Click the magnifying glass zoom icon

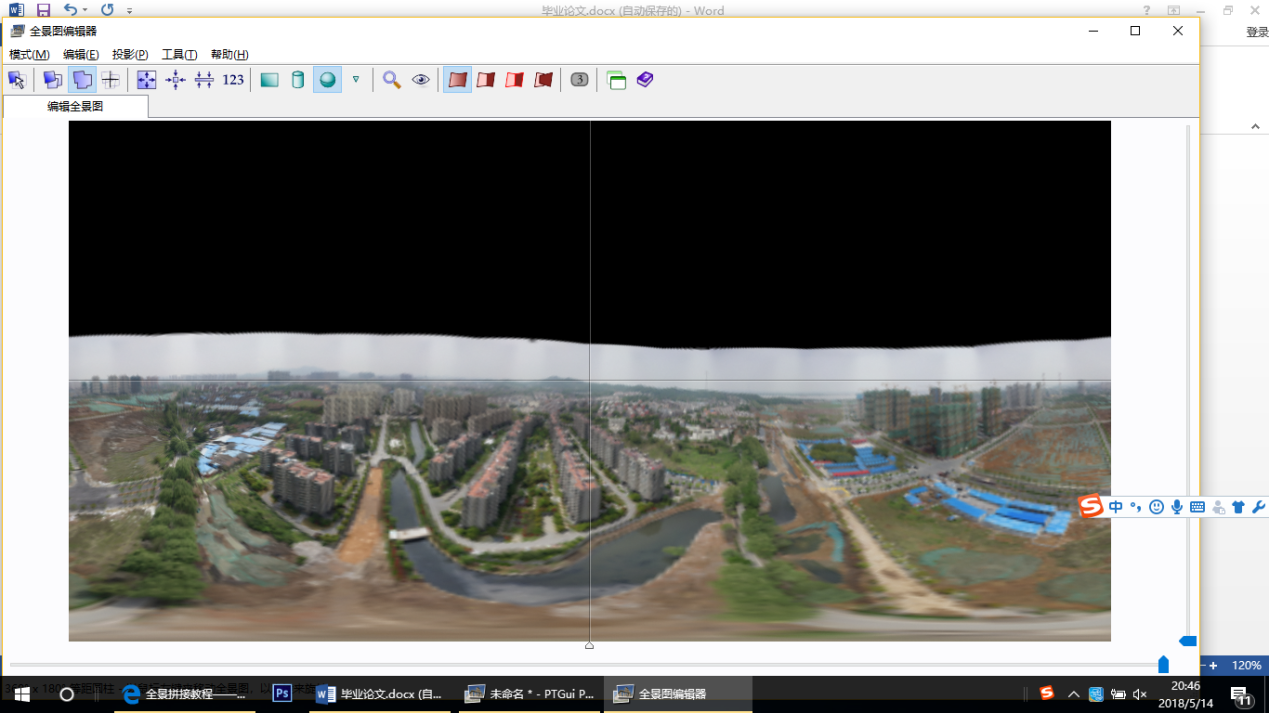(x=392, y=80)
